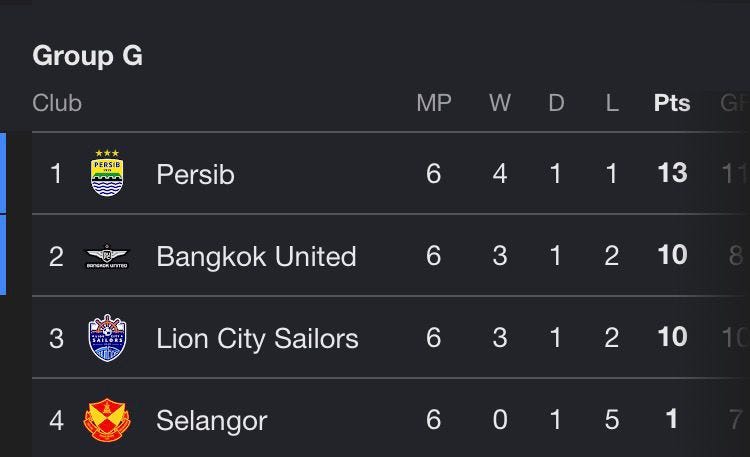Select the W column header
Viewport: 750px width, 457px height.
point(500,103)
